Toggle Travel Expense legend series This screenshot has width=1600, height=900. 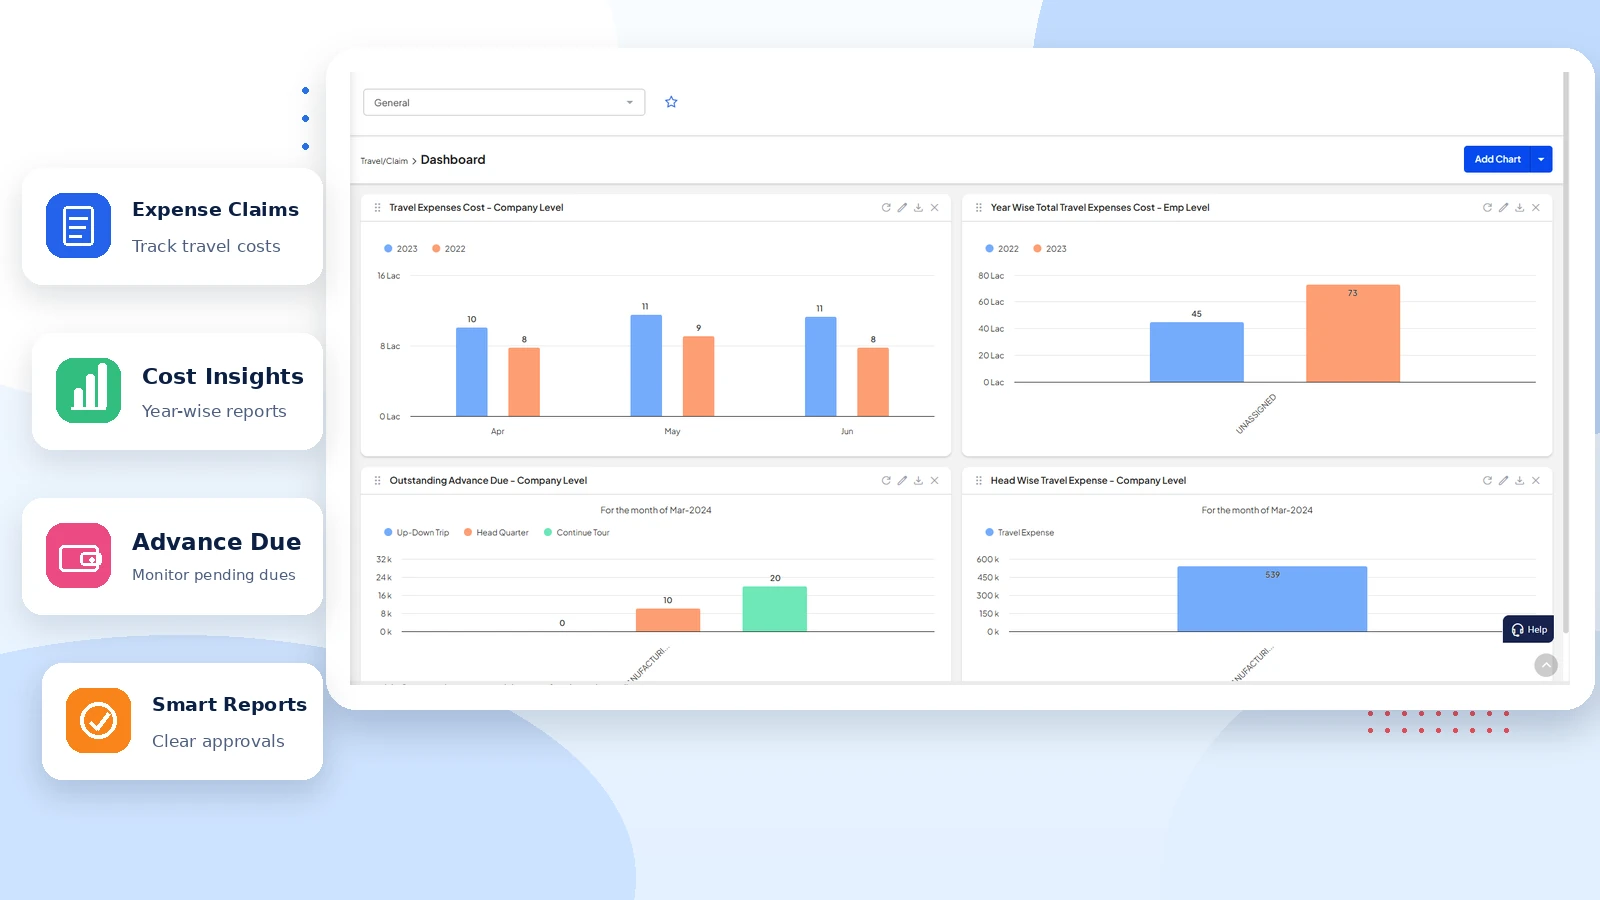(1020, 533)
